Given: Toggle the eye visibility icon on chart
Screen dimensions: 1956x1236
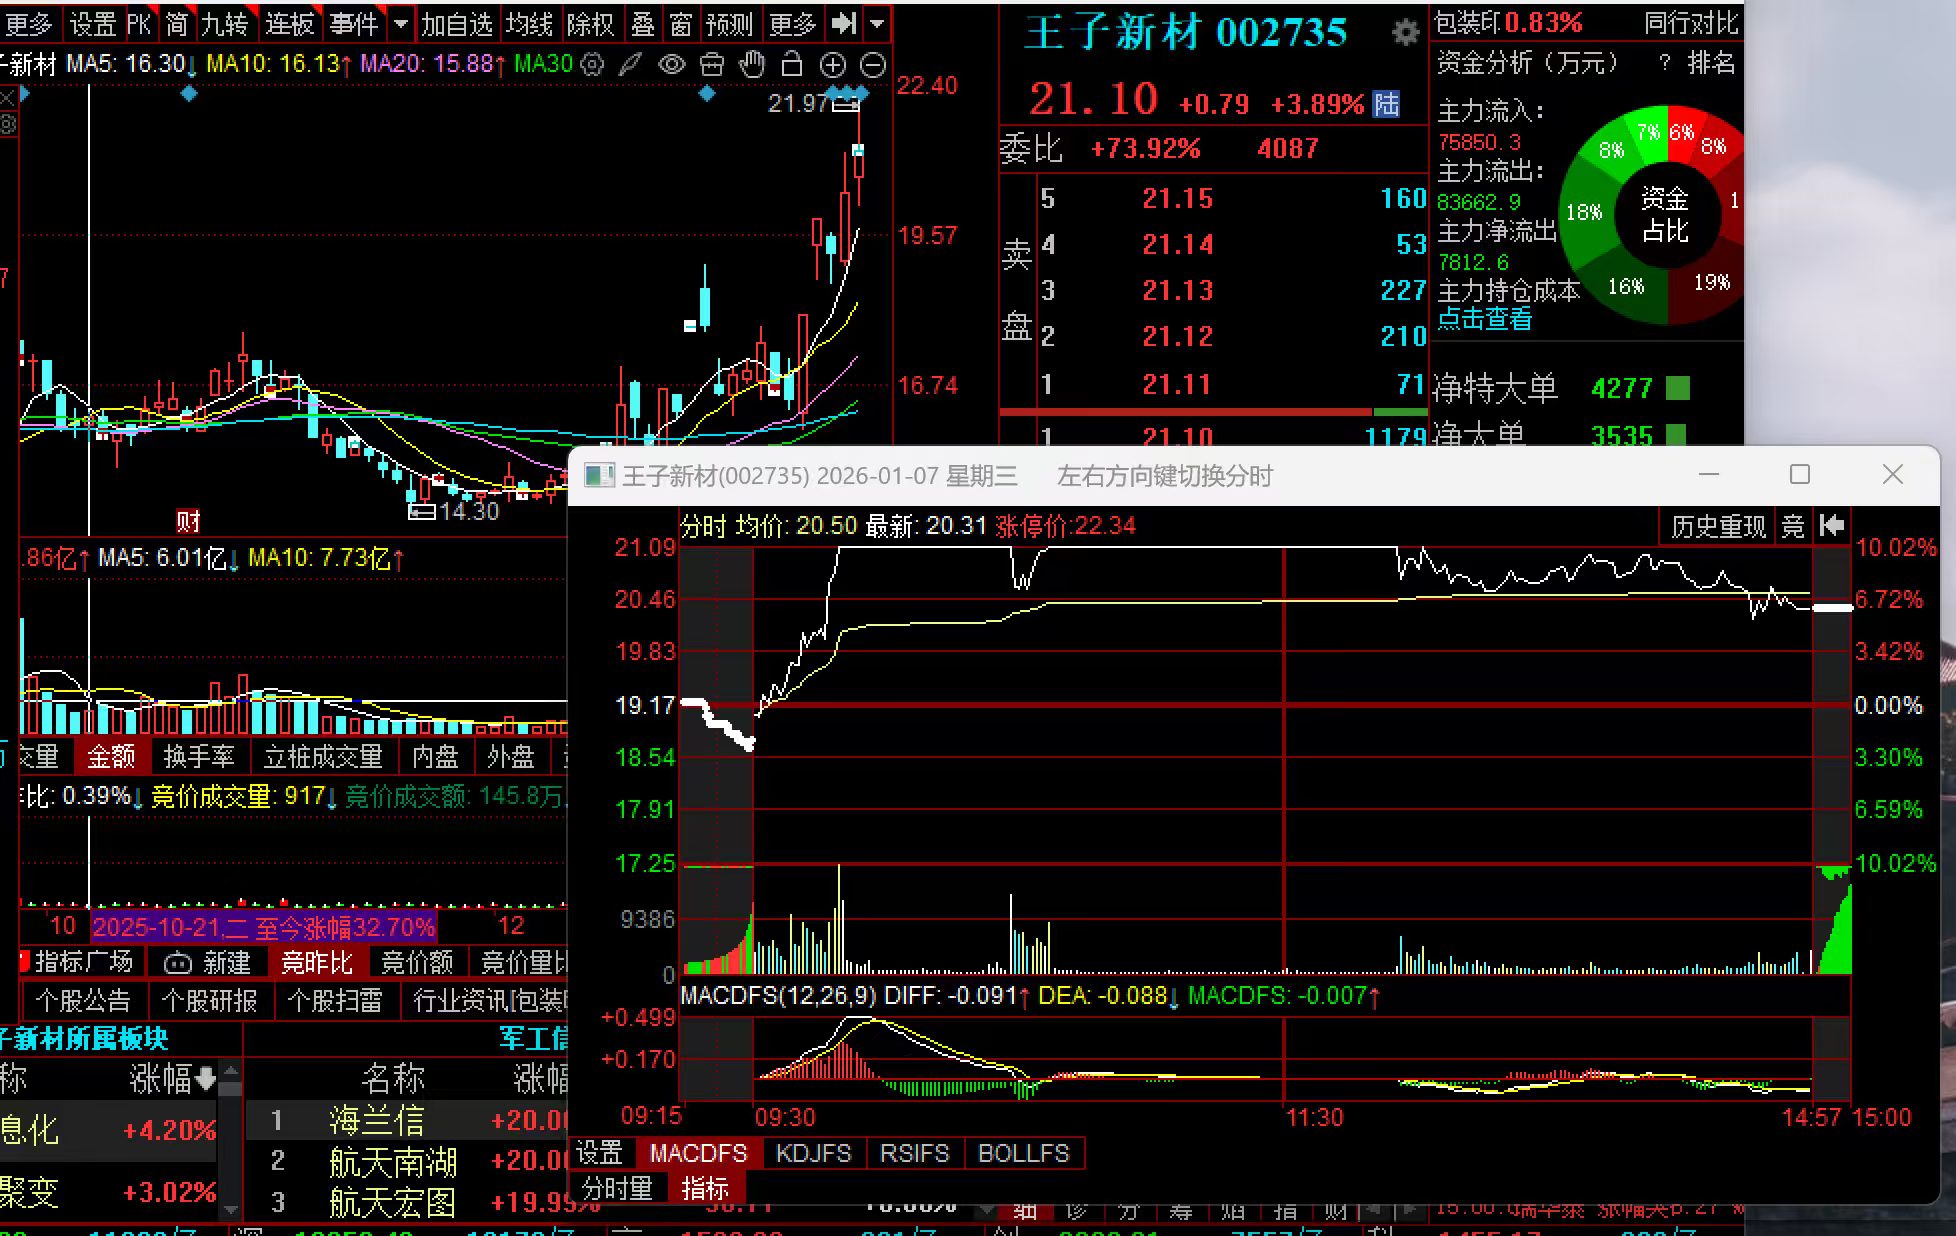Looking at the screenshot, I should click(x=671, y=65).
